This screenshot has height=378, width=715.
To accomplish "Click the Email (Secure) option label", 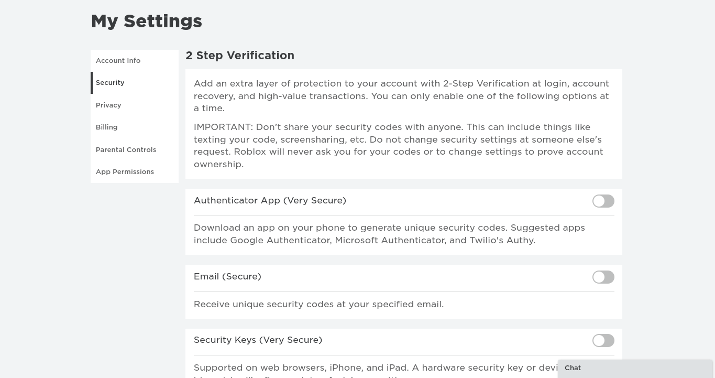I will pyautogui.click(x=228, y=276).
